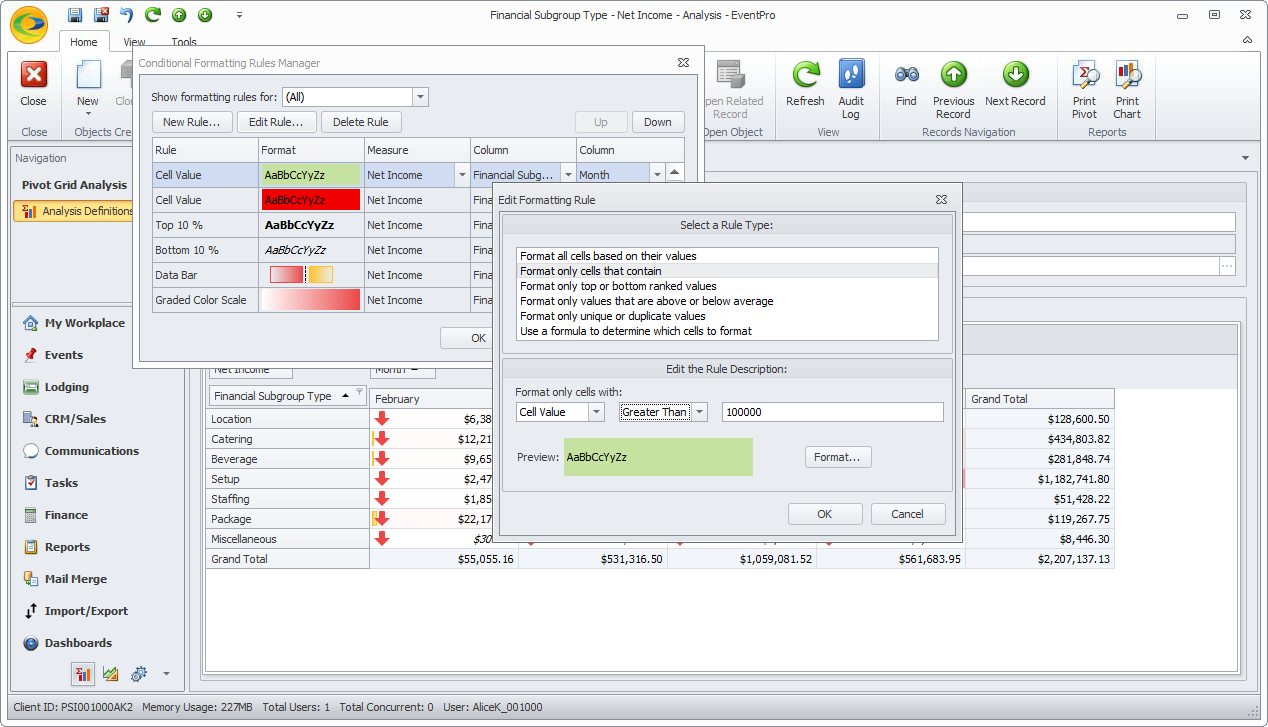
Task: Open the Net Income measure dropdown in first rule row
Action: [462, 175]
